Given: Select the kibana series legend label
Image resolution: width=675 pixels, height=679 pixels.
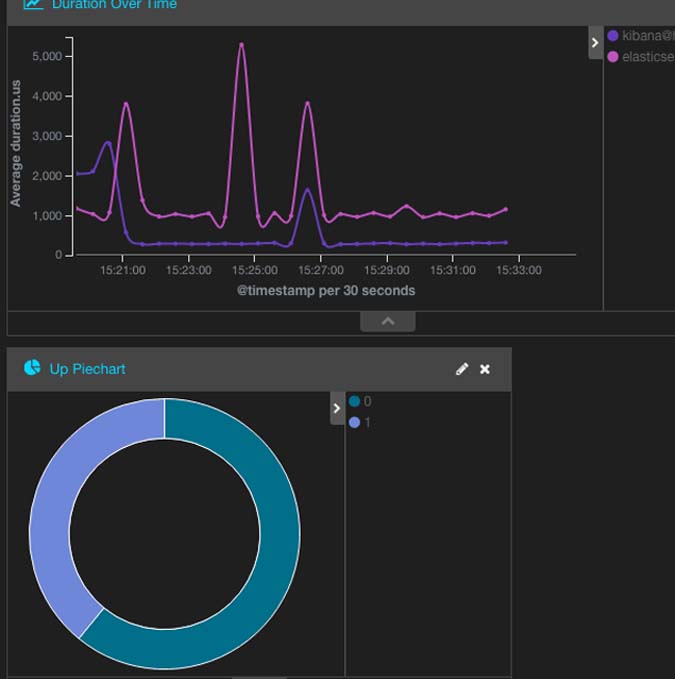Looking at the screenshot, I should tap(647, 36).
